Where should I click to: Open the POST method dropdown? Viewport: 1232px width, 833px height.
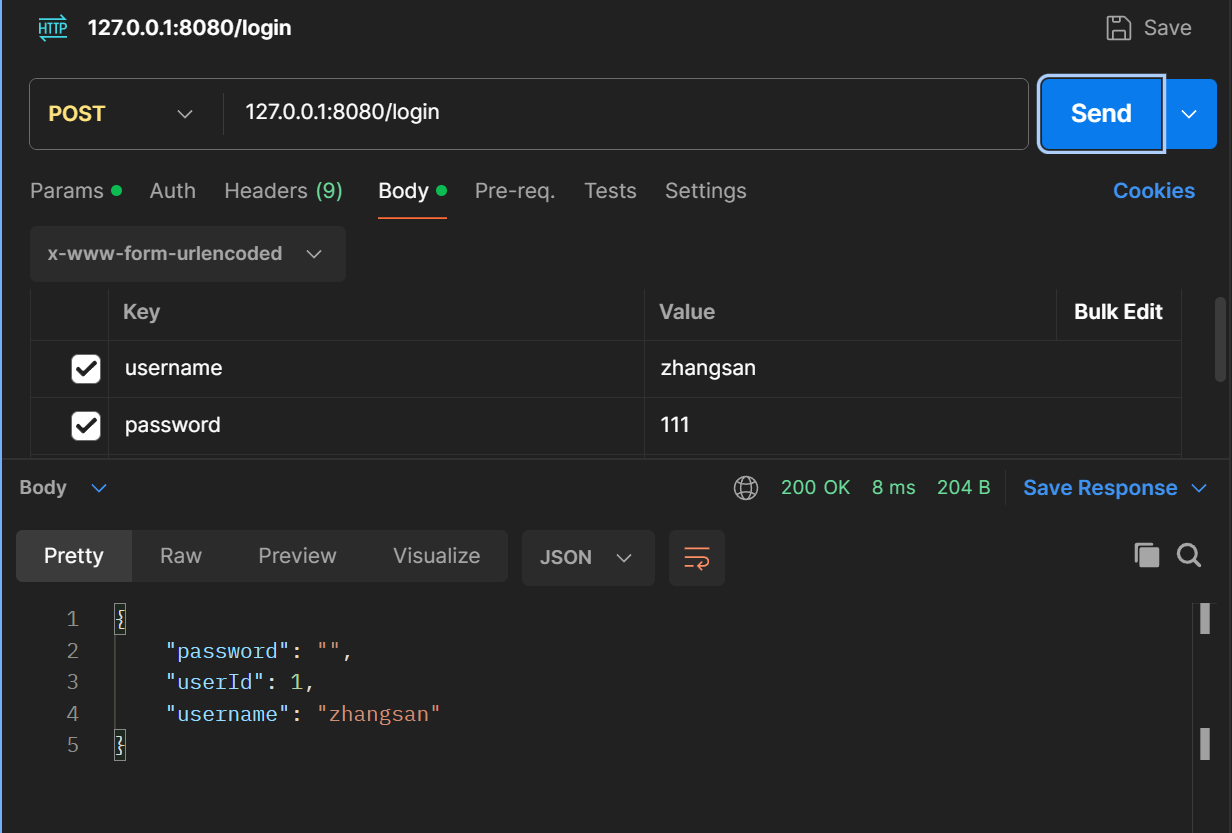click(121, 114)
